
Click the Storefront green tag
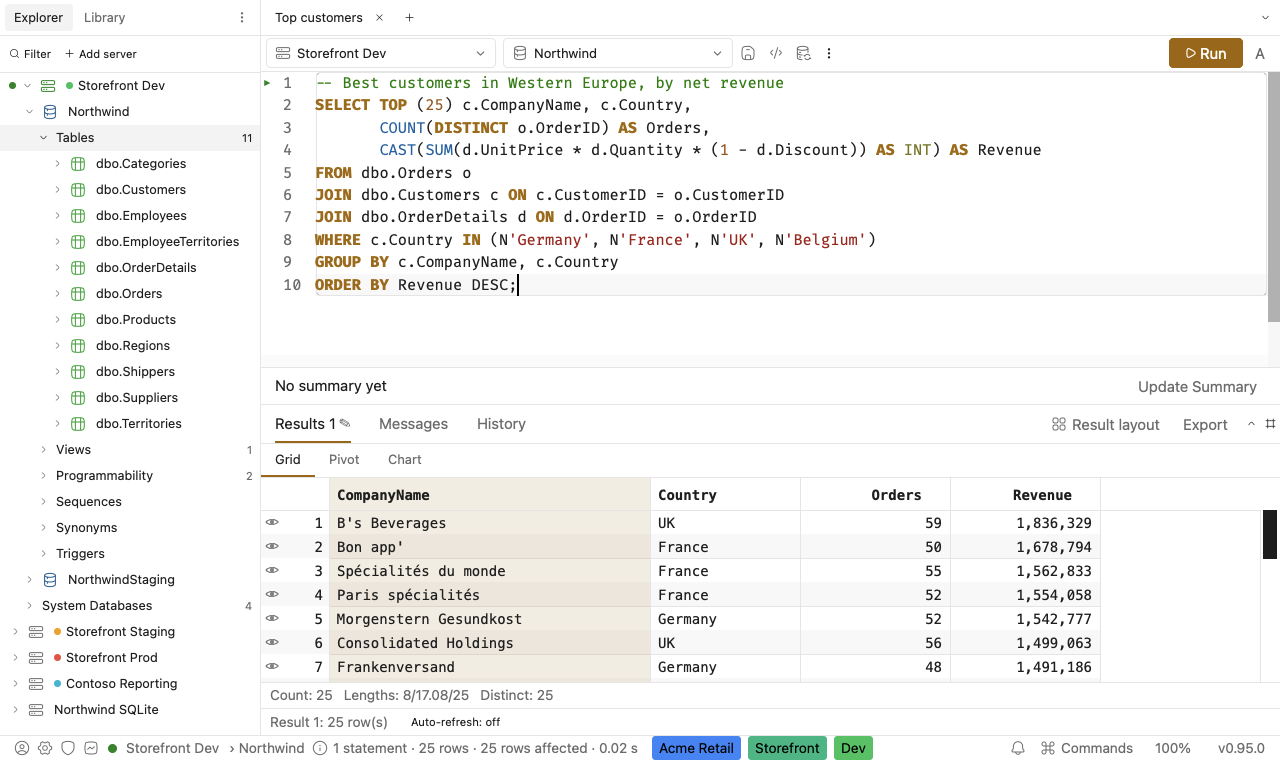click(787, 748)
